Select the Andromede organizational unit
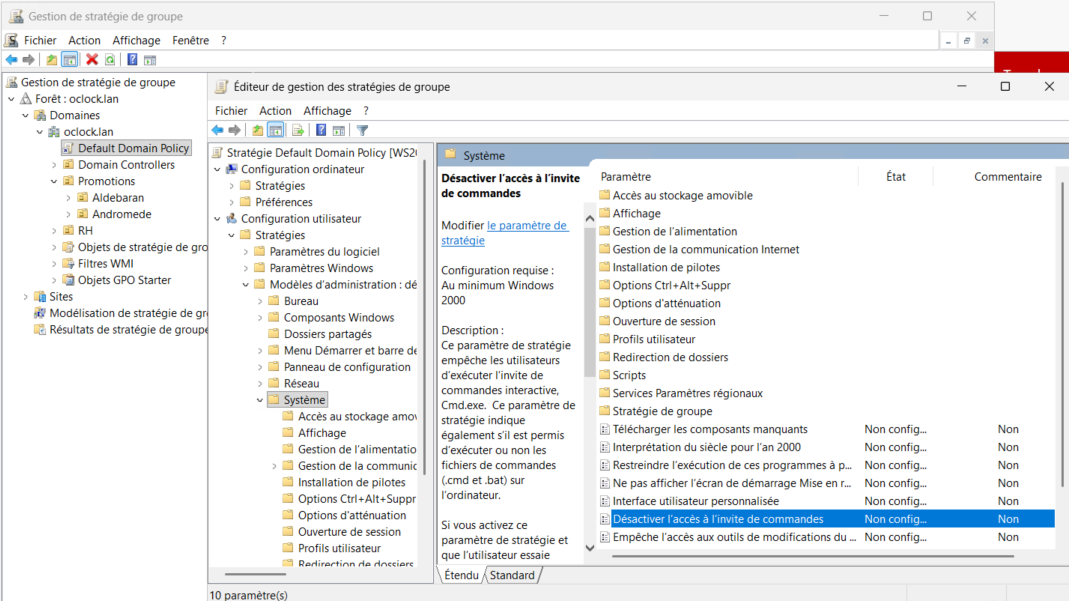Image resolution: width=1069 pixels, height=601 pixels. tap(121, 214)
